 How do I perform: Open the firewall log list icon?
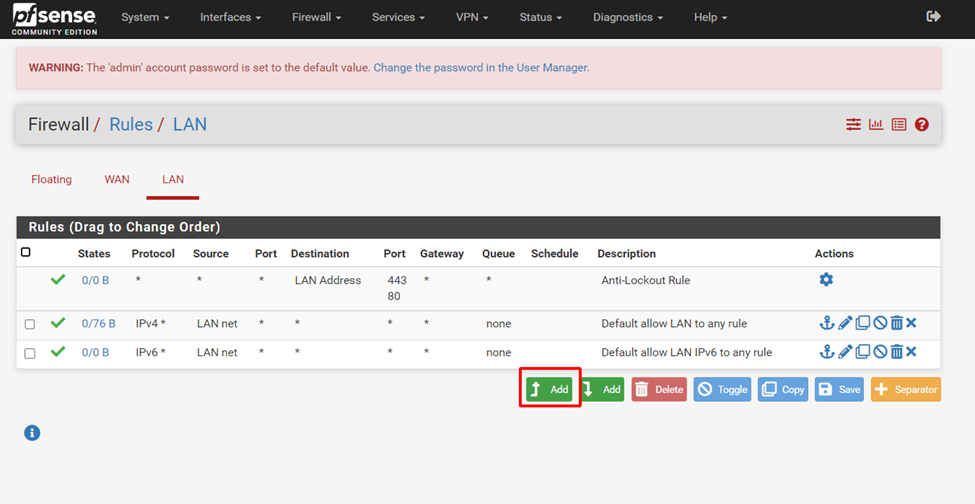coord(899,125)
